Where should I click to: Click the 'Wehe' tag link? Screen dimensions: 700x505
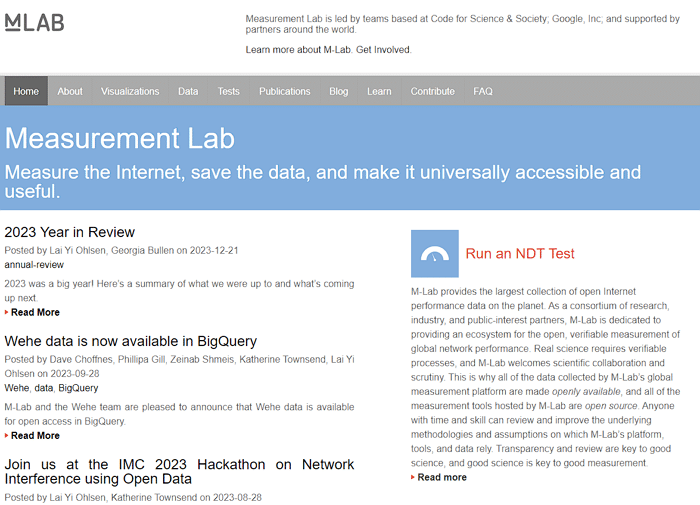17,388
